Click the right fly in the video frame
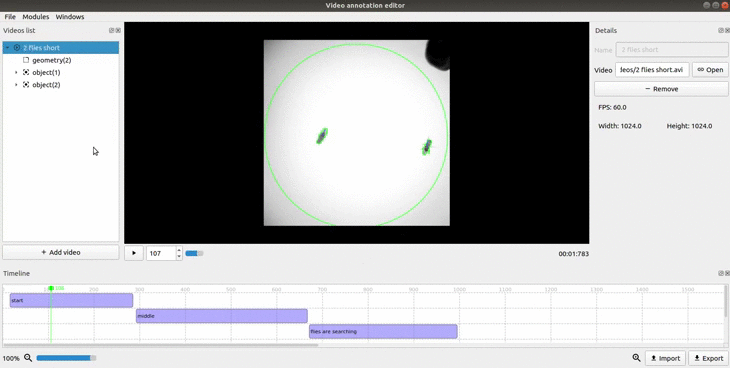 click(427, 146)
